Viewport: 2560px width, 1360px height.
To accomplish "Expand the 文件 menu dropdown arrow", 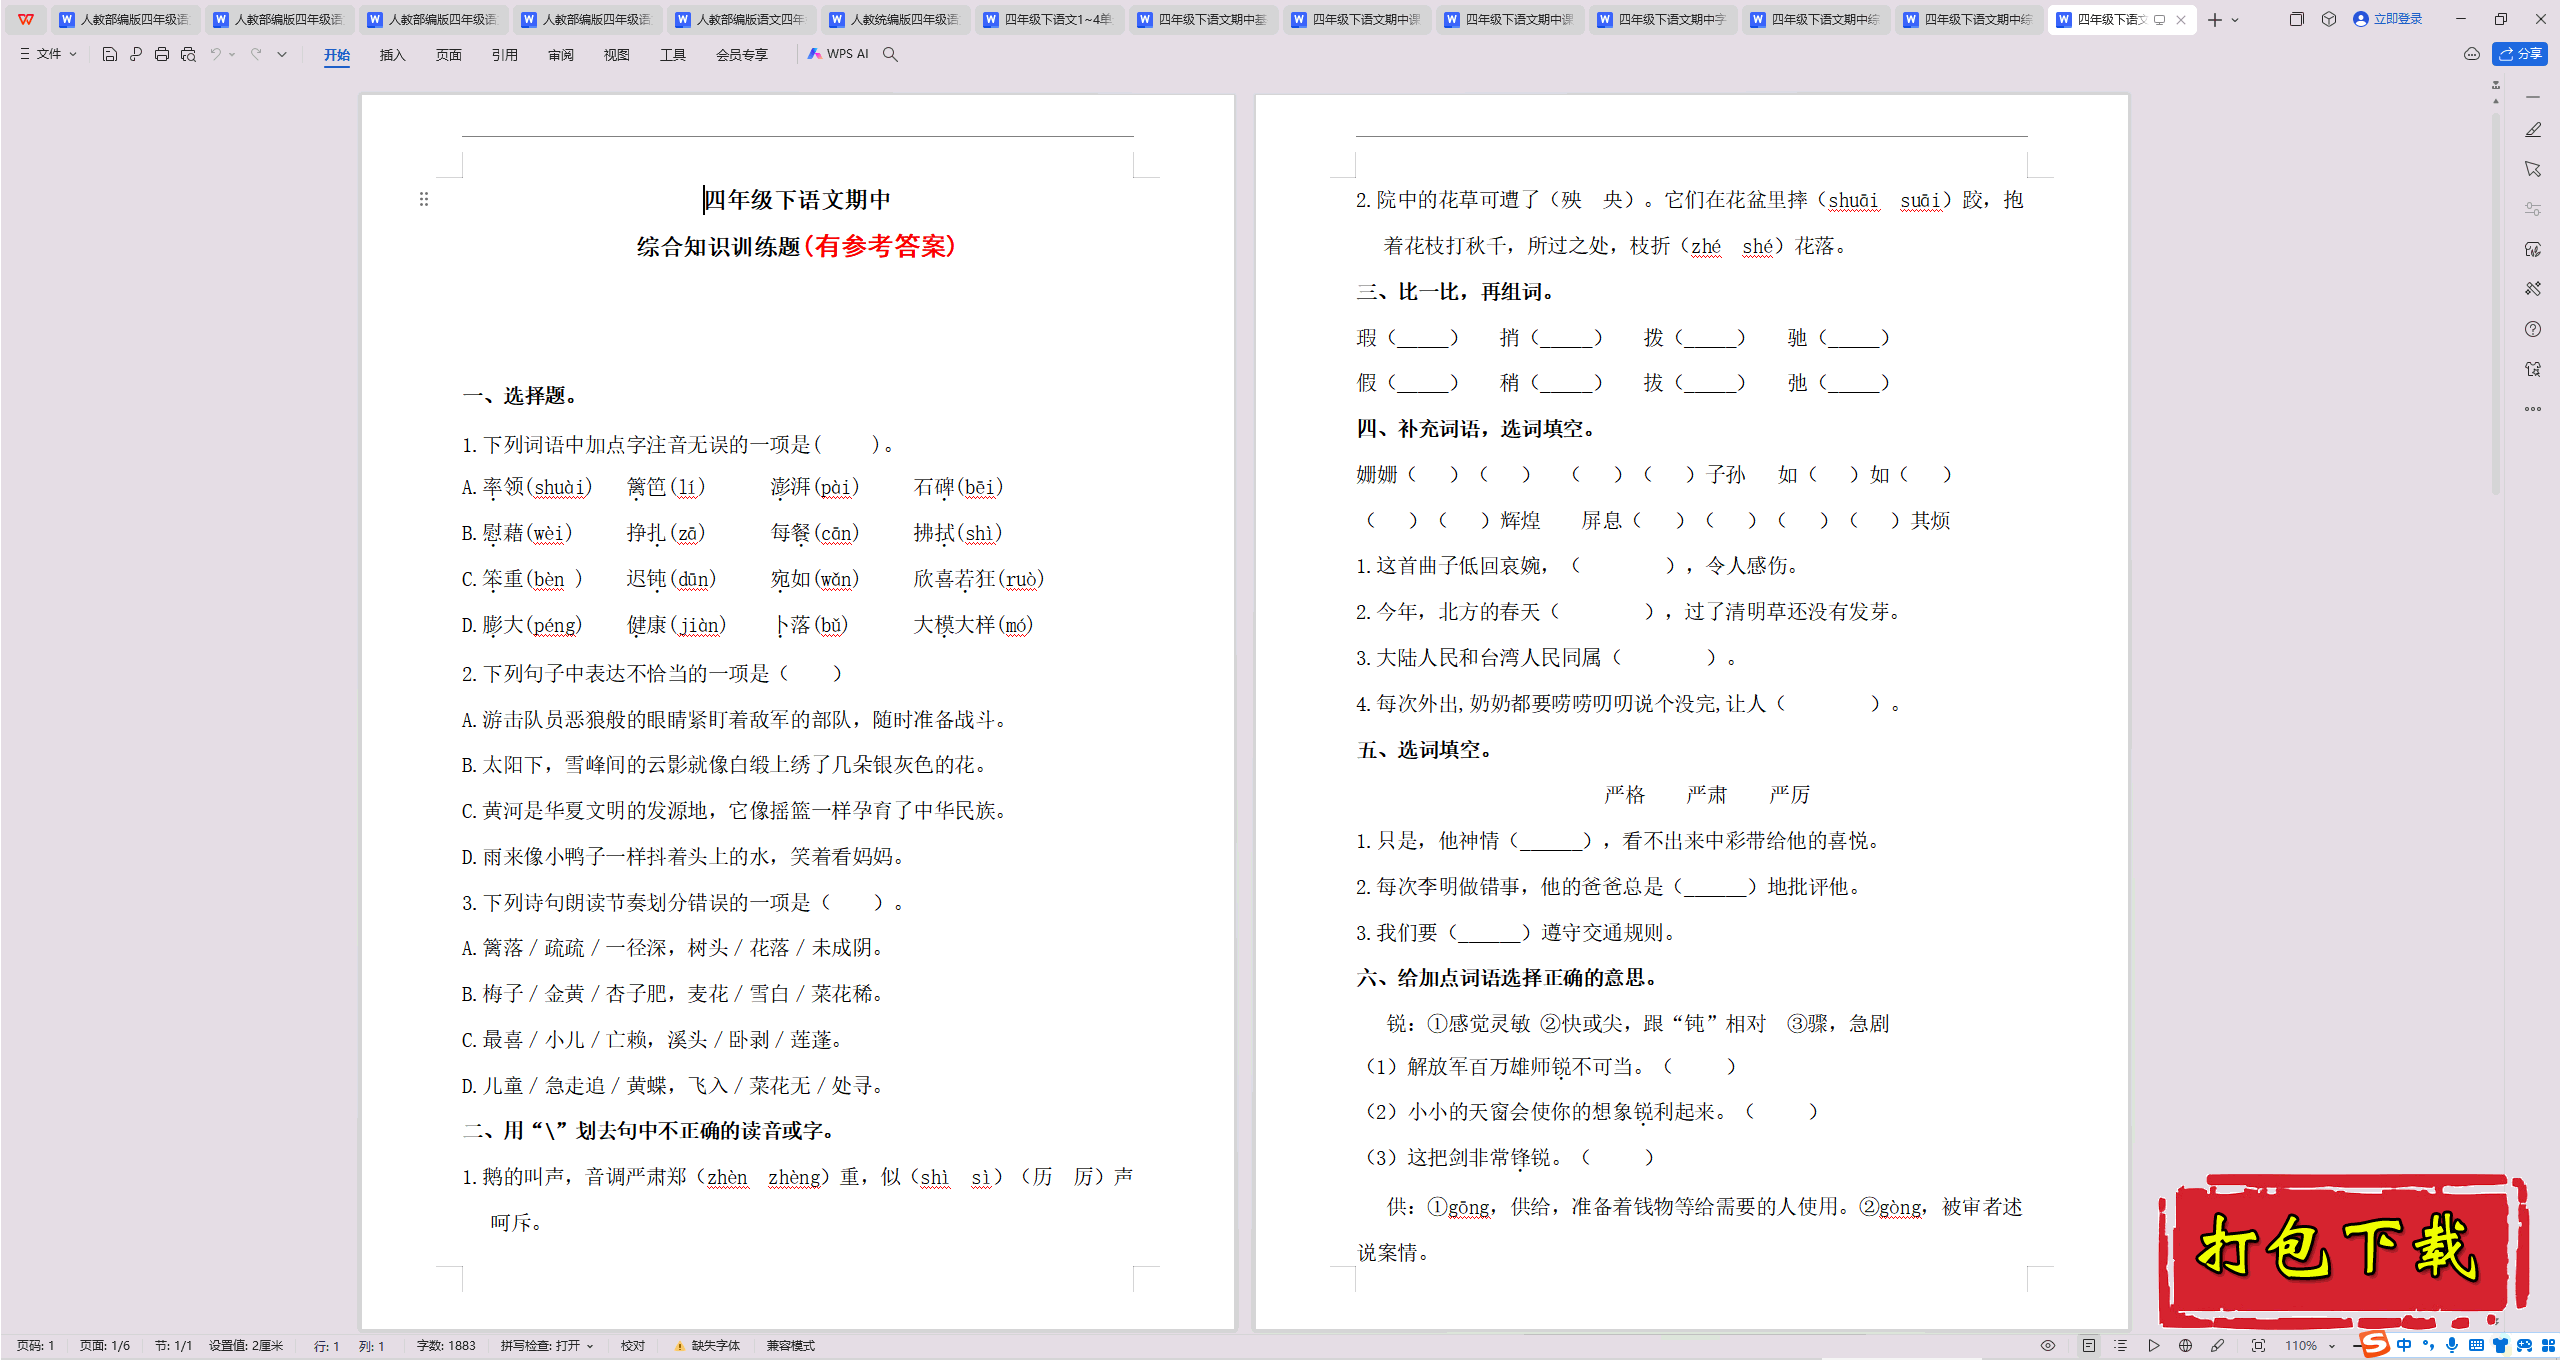I will pyautogui.click(x=73, y=55).
